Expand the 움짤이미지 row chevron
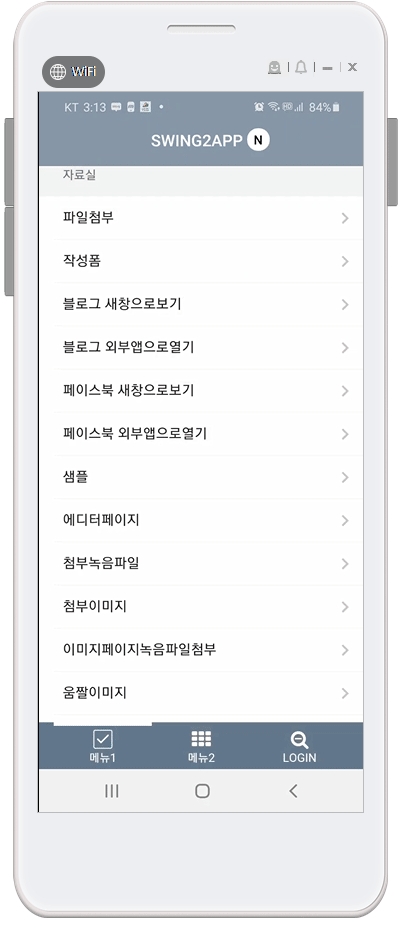400x928 pixels. coord(345,694)
